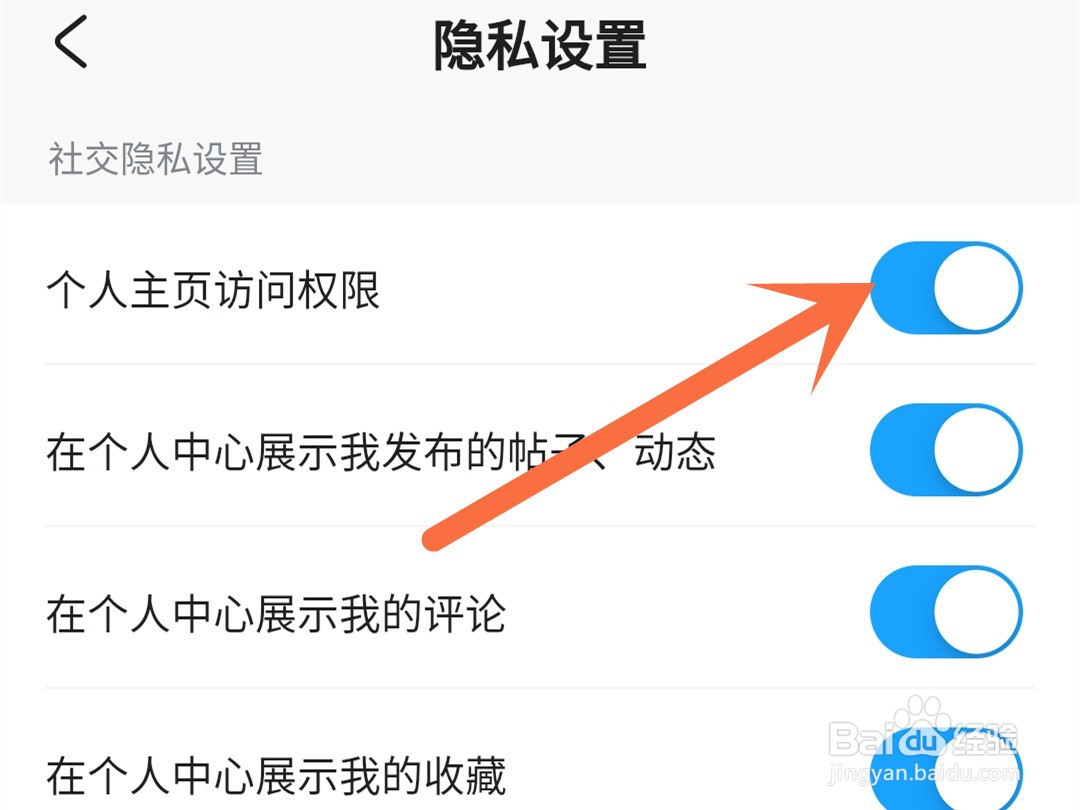
Task: Toggle 在个人中心展示我的收藏 switch
Action: [946, 769]
